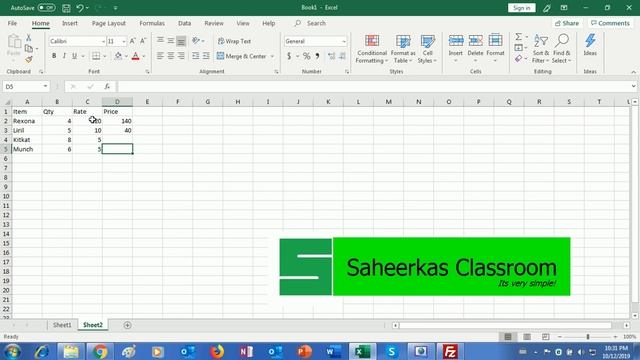Image resolution: width=640 pixels, height=360 pixels.
Task: Click the Insert cells icon
Action: (456, 41)
